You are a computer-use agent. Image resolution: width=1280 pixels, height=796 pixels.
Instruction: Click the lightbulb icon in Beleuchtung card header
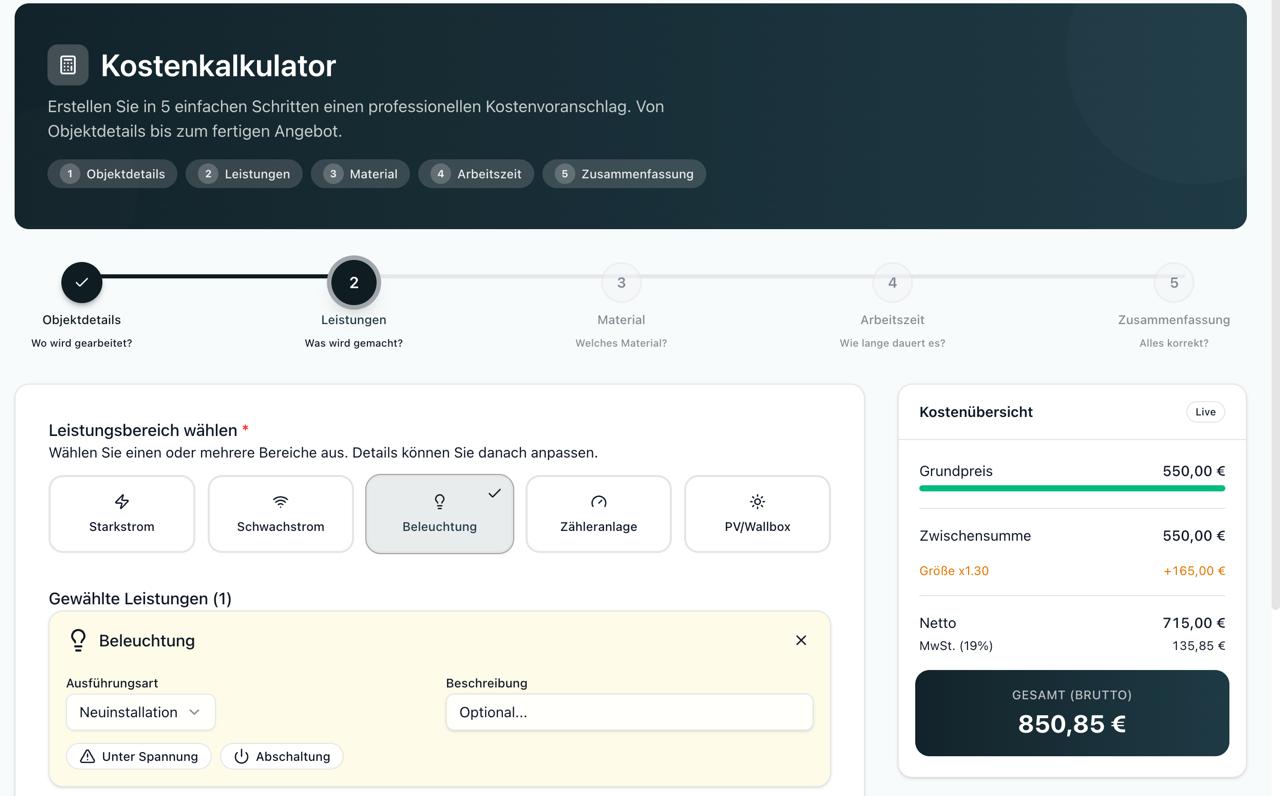point(78,640)
